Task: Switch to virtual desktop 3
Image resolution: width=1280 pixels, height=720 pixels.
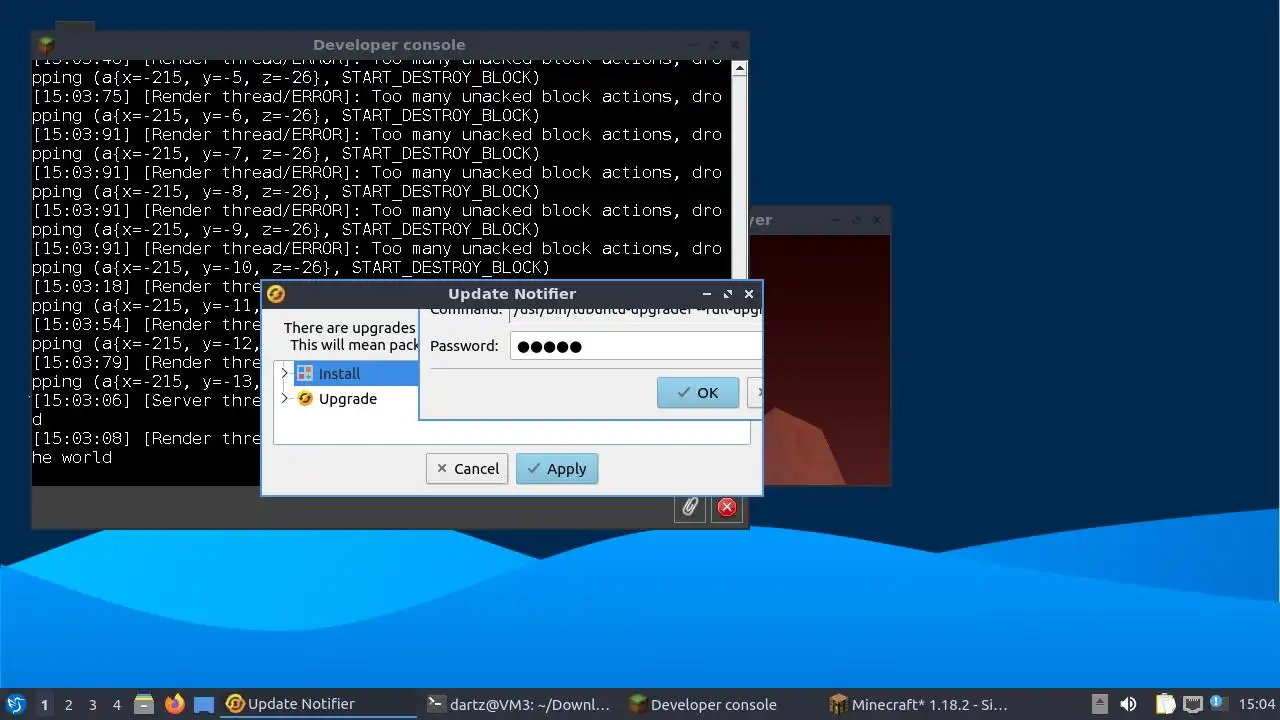Action: click(x=92, y=704)
